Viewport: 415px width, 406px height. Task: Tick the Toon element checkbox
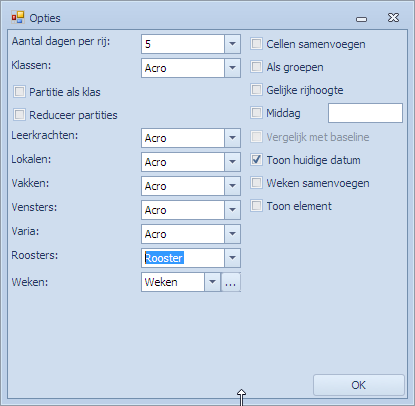(x=256, y=206)
